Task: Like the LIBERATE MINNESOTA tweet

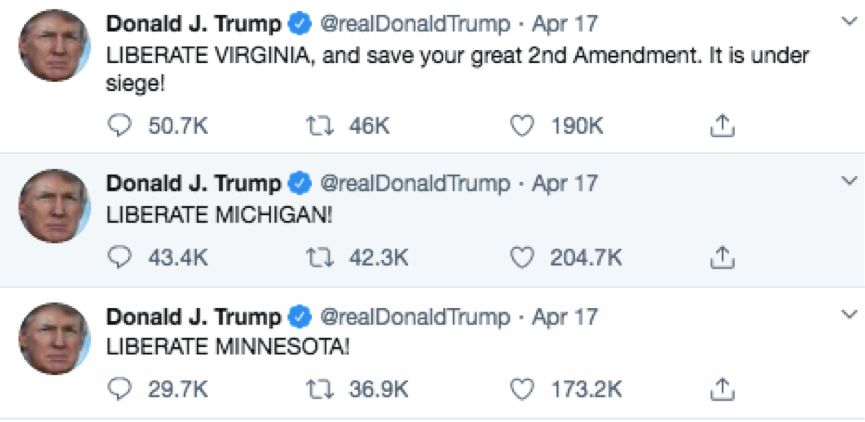Action: (522, 389)
